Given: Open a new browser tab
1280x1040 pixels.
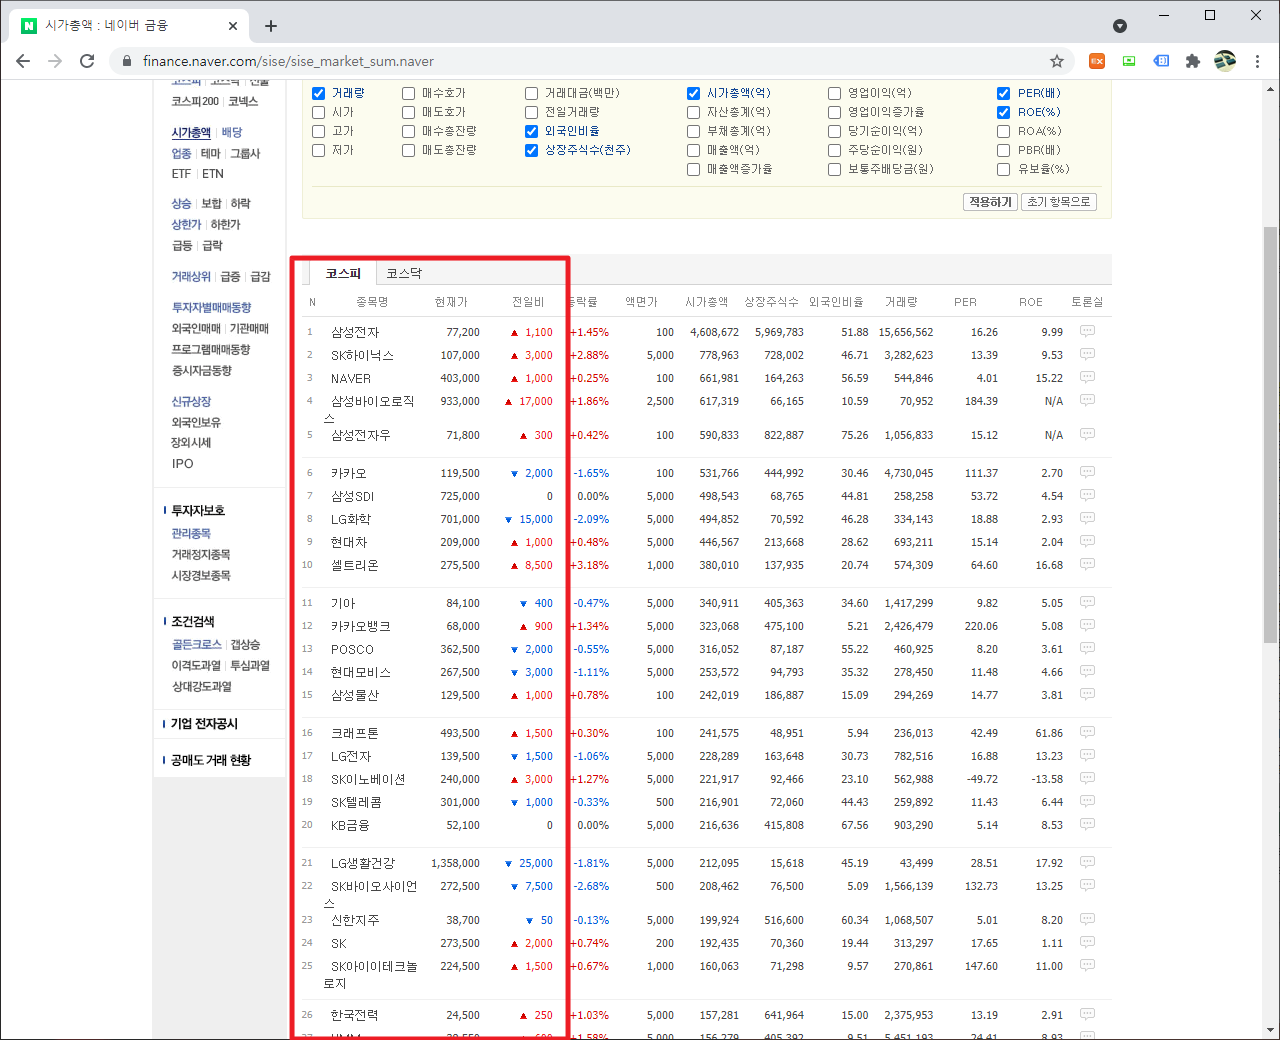Looking at the screenshot, I should (x=271, y=26).
